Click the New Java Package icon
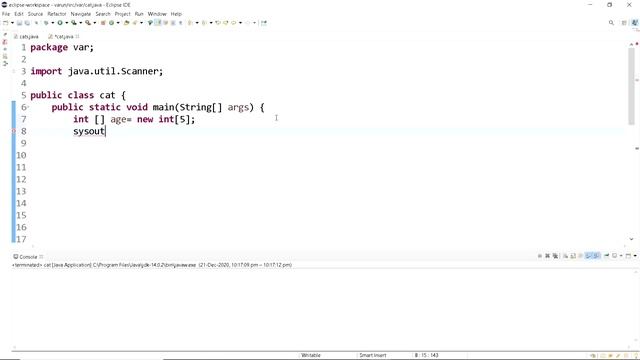Viewport: 640px width, 360px height. click(x=103, y=23)
